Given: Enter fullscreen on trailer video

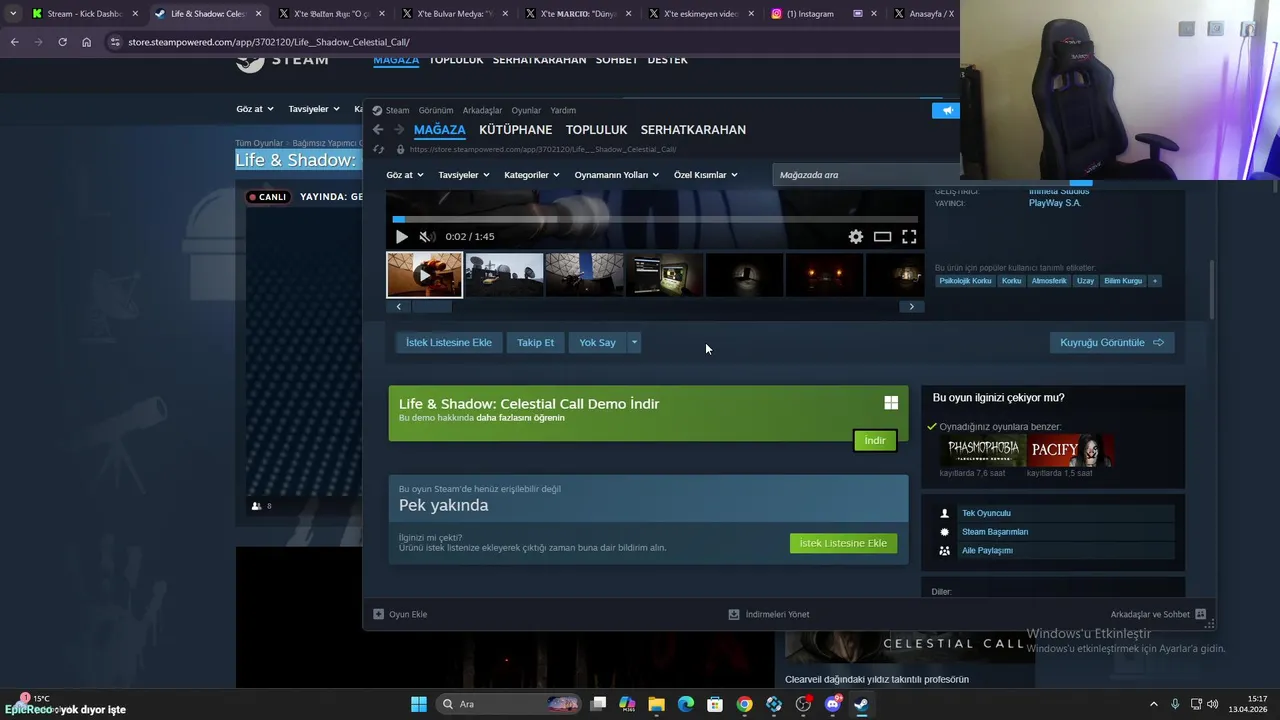Looking at the screenshot, I should (x=909, y=237).
